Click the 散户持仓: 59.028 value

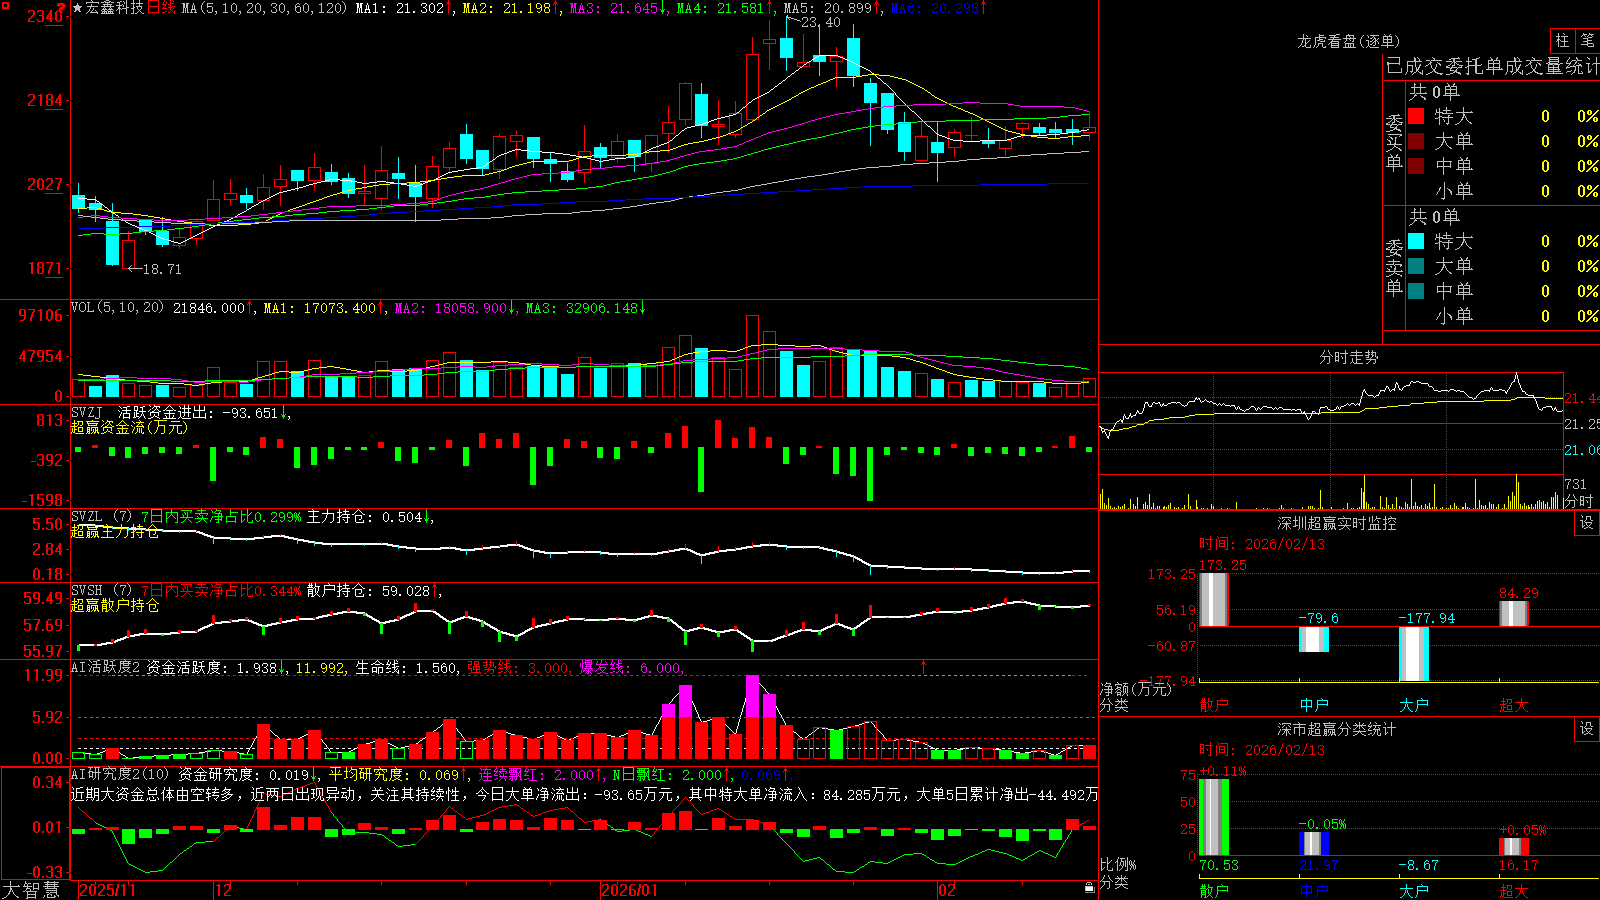(371, 591)
